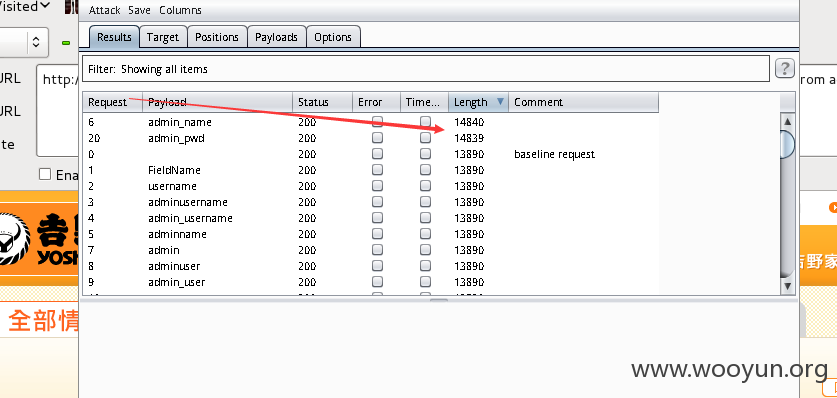Toggle Error checkbox for adminusername row
The image size is (837, 398).
377,202
